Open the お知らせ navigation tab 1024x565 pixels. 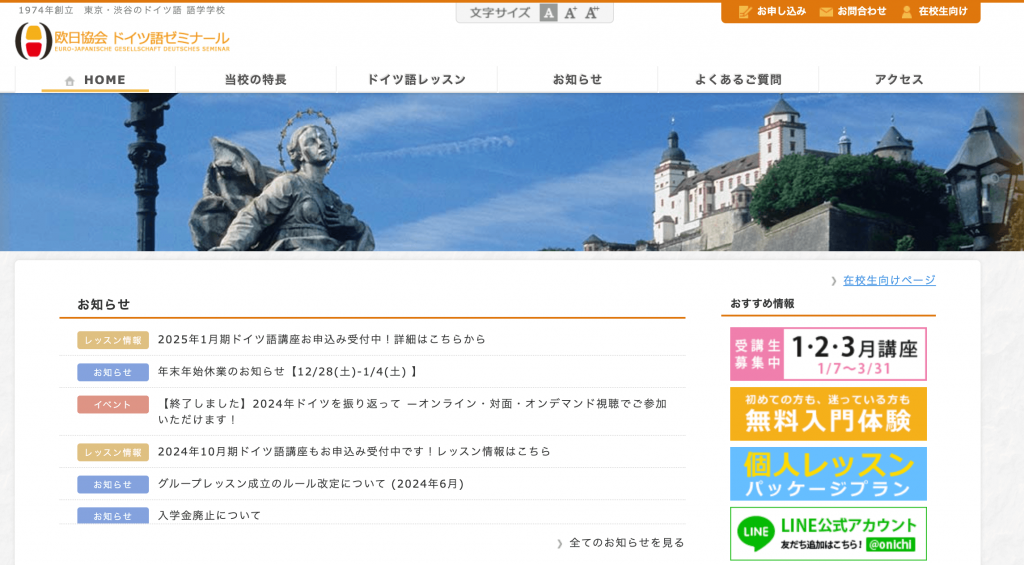(x=577, y=80)
